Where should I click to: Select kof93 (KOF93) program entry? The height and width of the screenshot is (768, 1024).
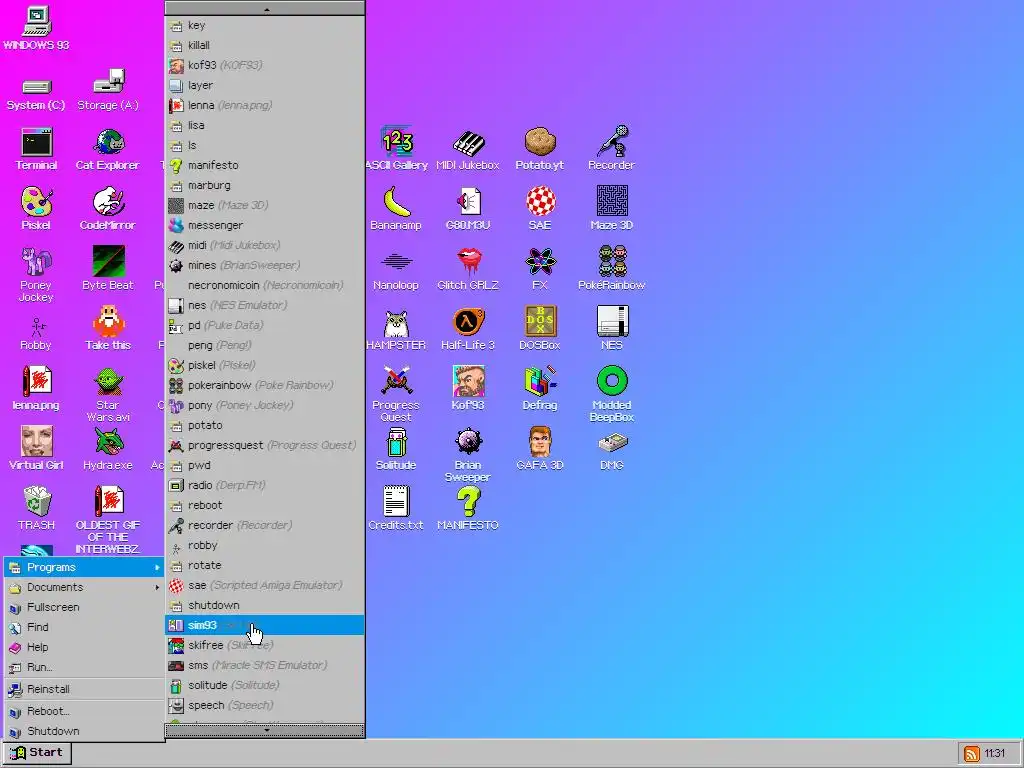(x=264, y=65)
